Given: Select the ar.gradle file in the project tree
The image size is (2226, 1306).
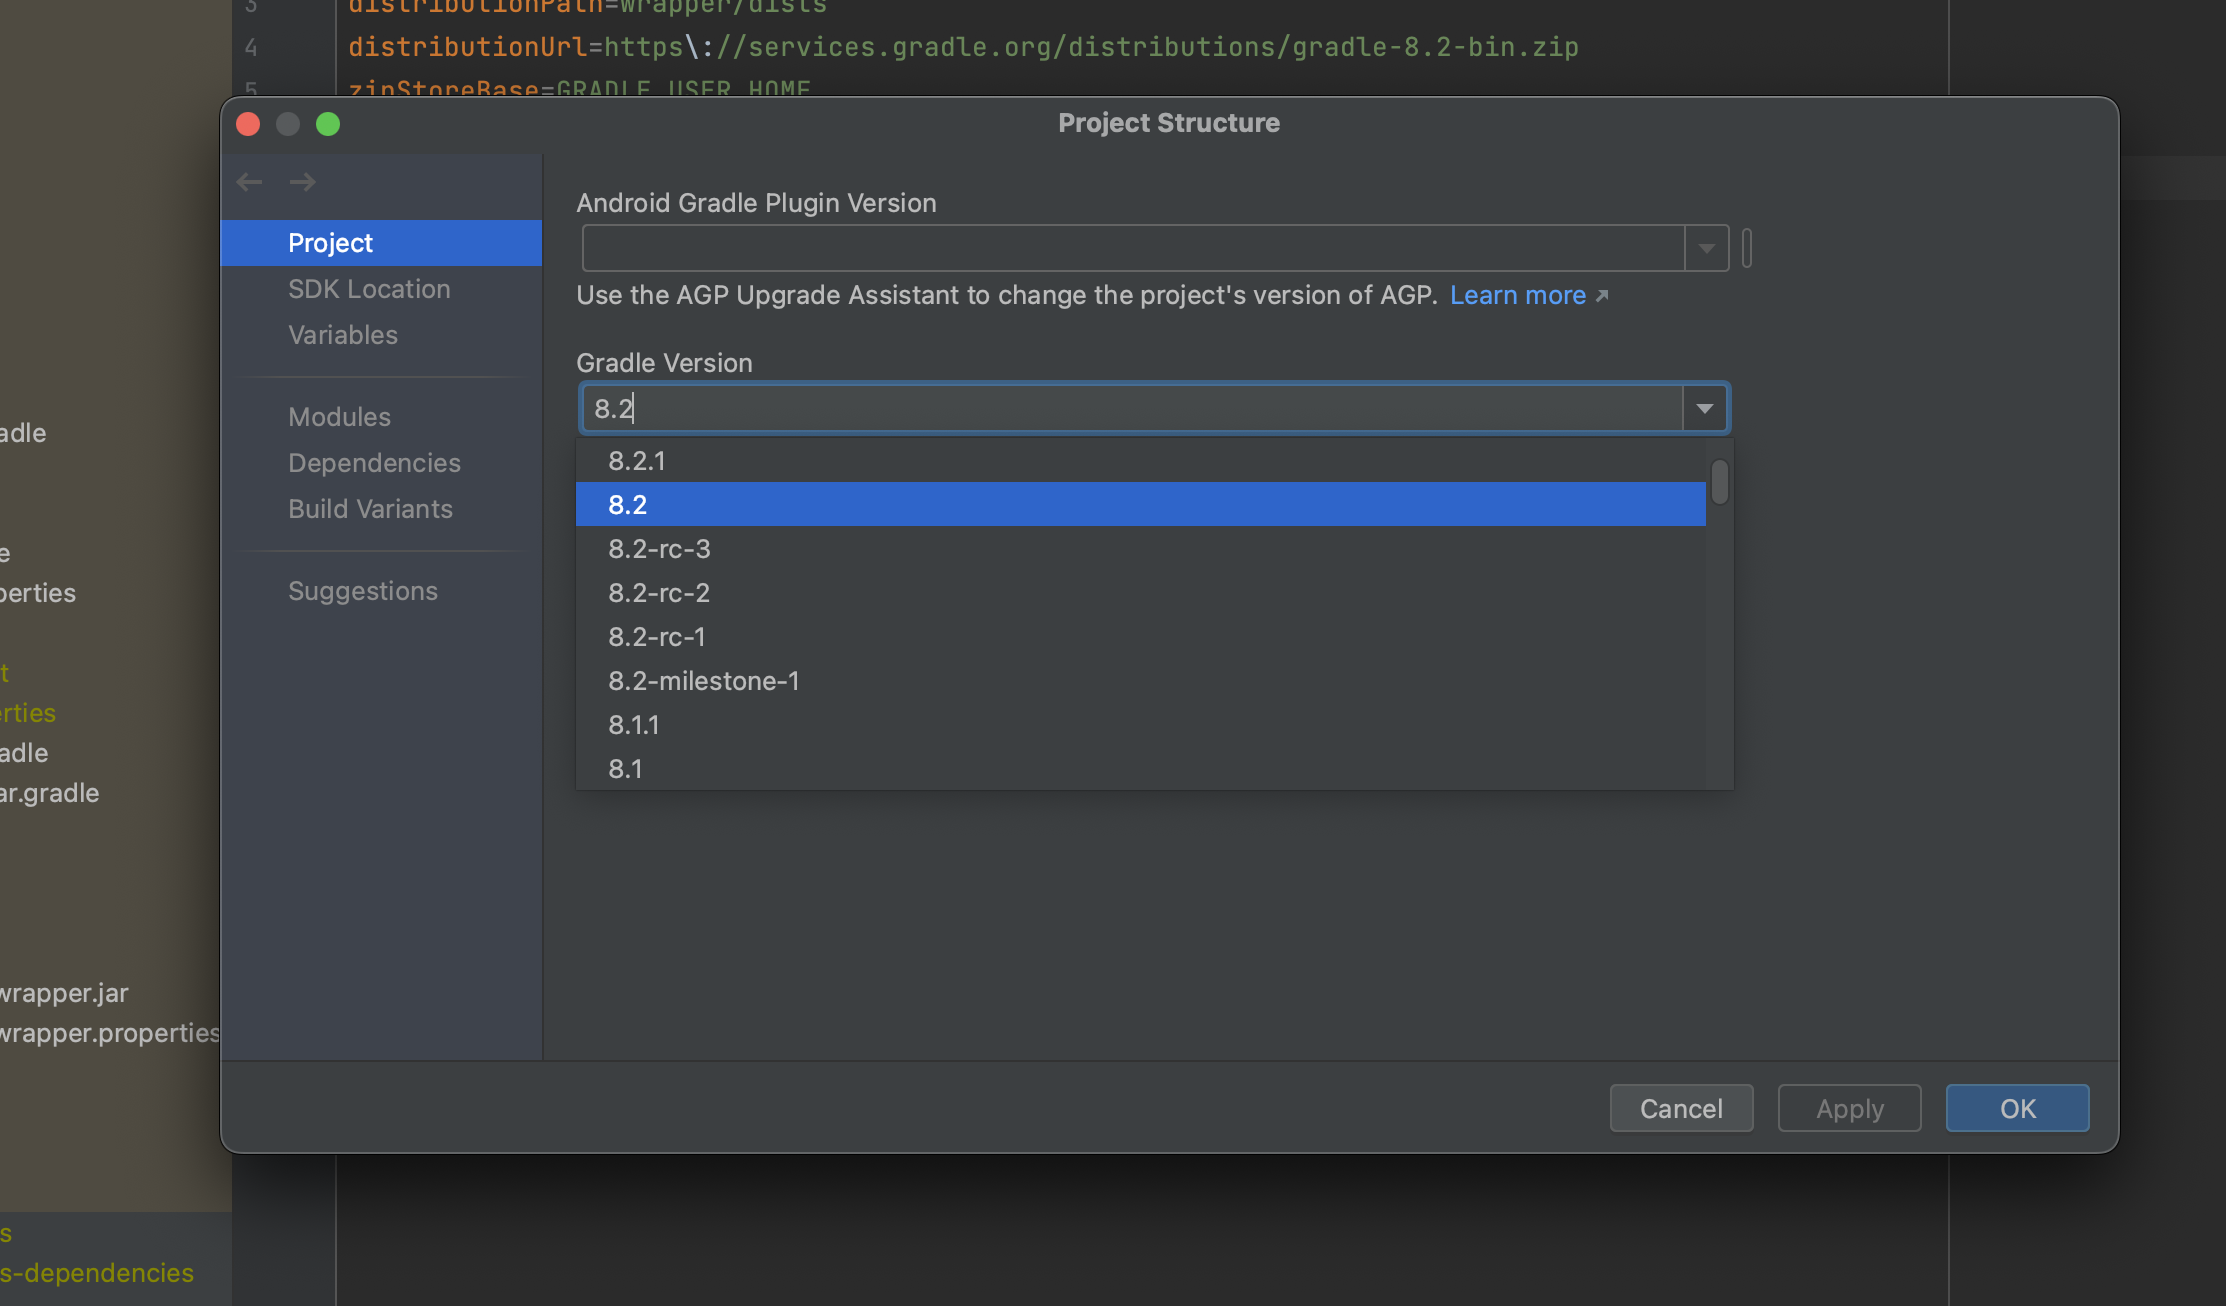Looking at the screenshot, I should pyautogui.click(x=50, y=793).
